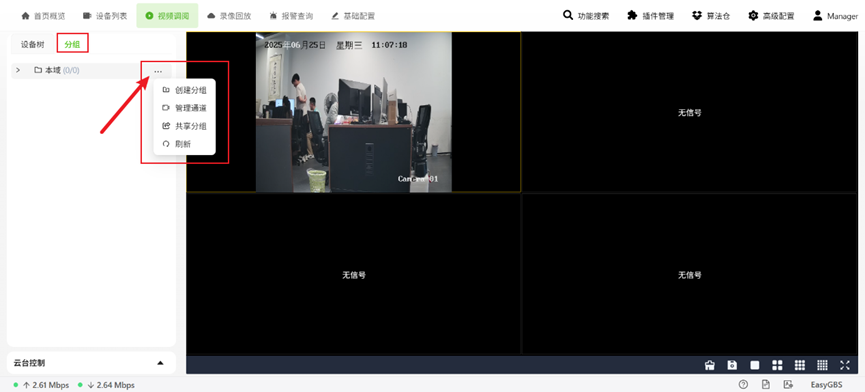This screenshot has width=865, height=392.
Task: Select the nine-window grid layout
Action: point(800,365)
